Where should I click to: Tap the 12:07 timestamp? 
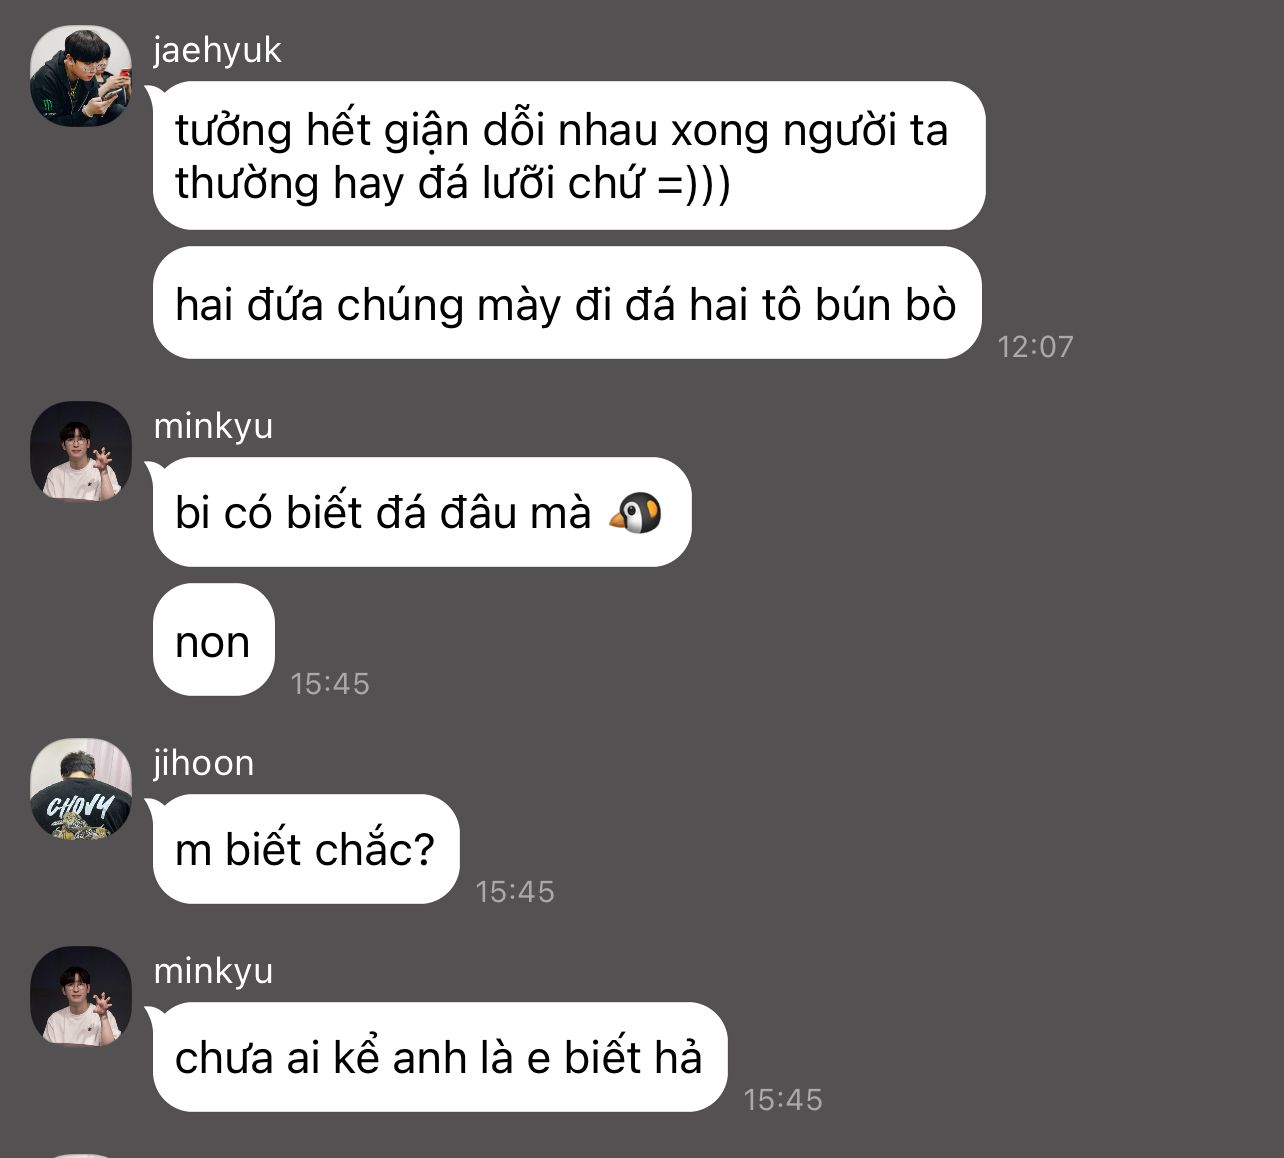pos(1035,347)
